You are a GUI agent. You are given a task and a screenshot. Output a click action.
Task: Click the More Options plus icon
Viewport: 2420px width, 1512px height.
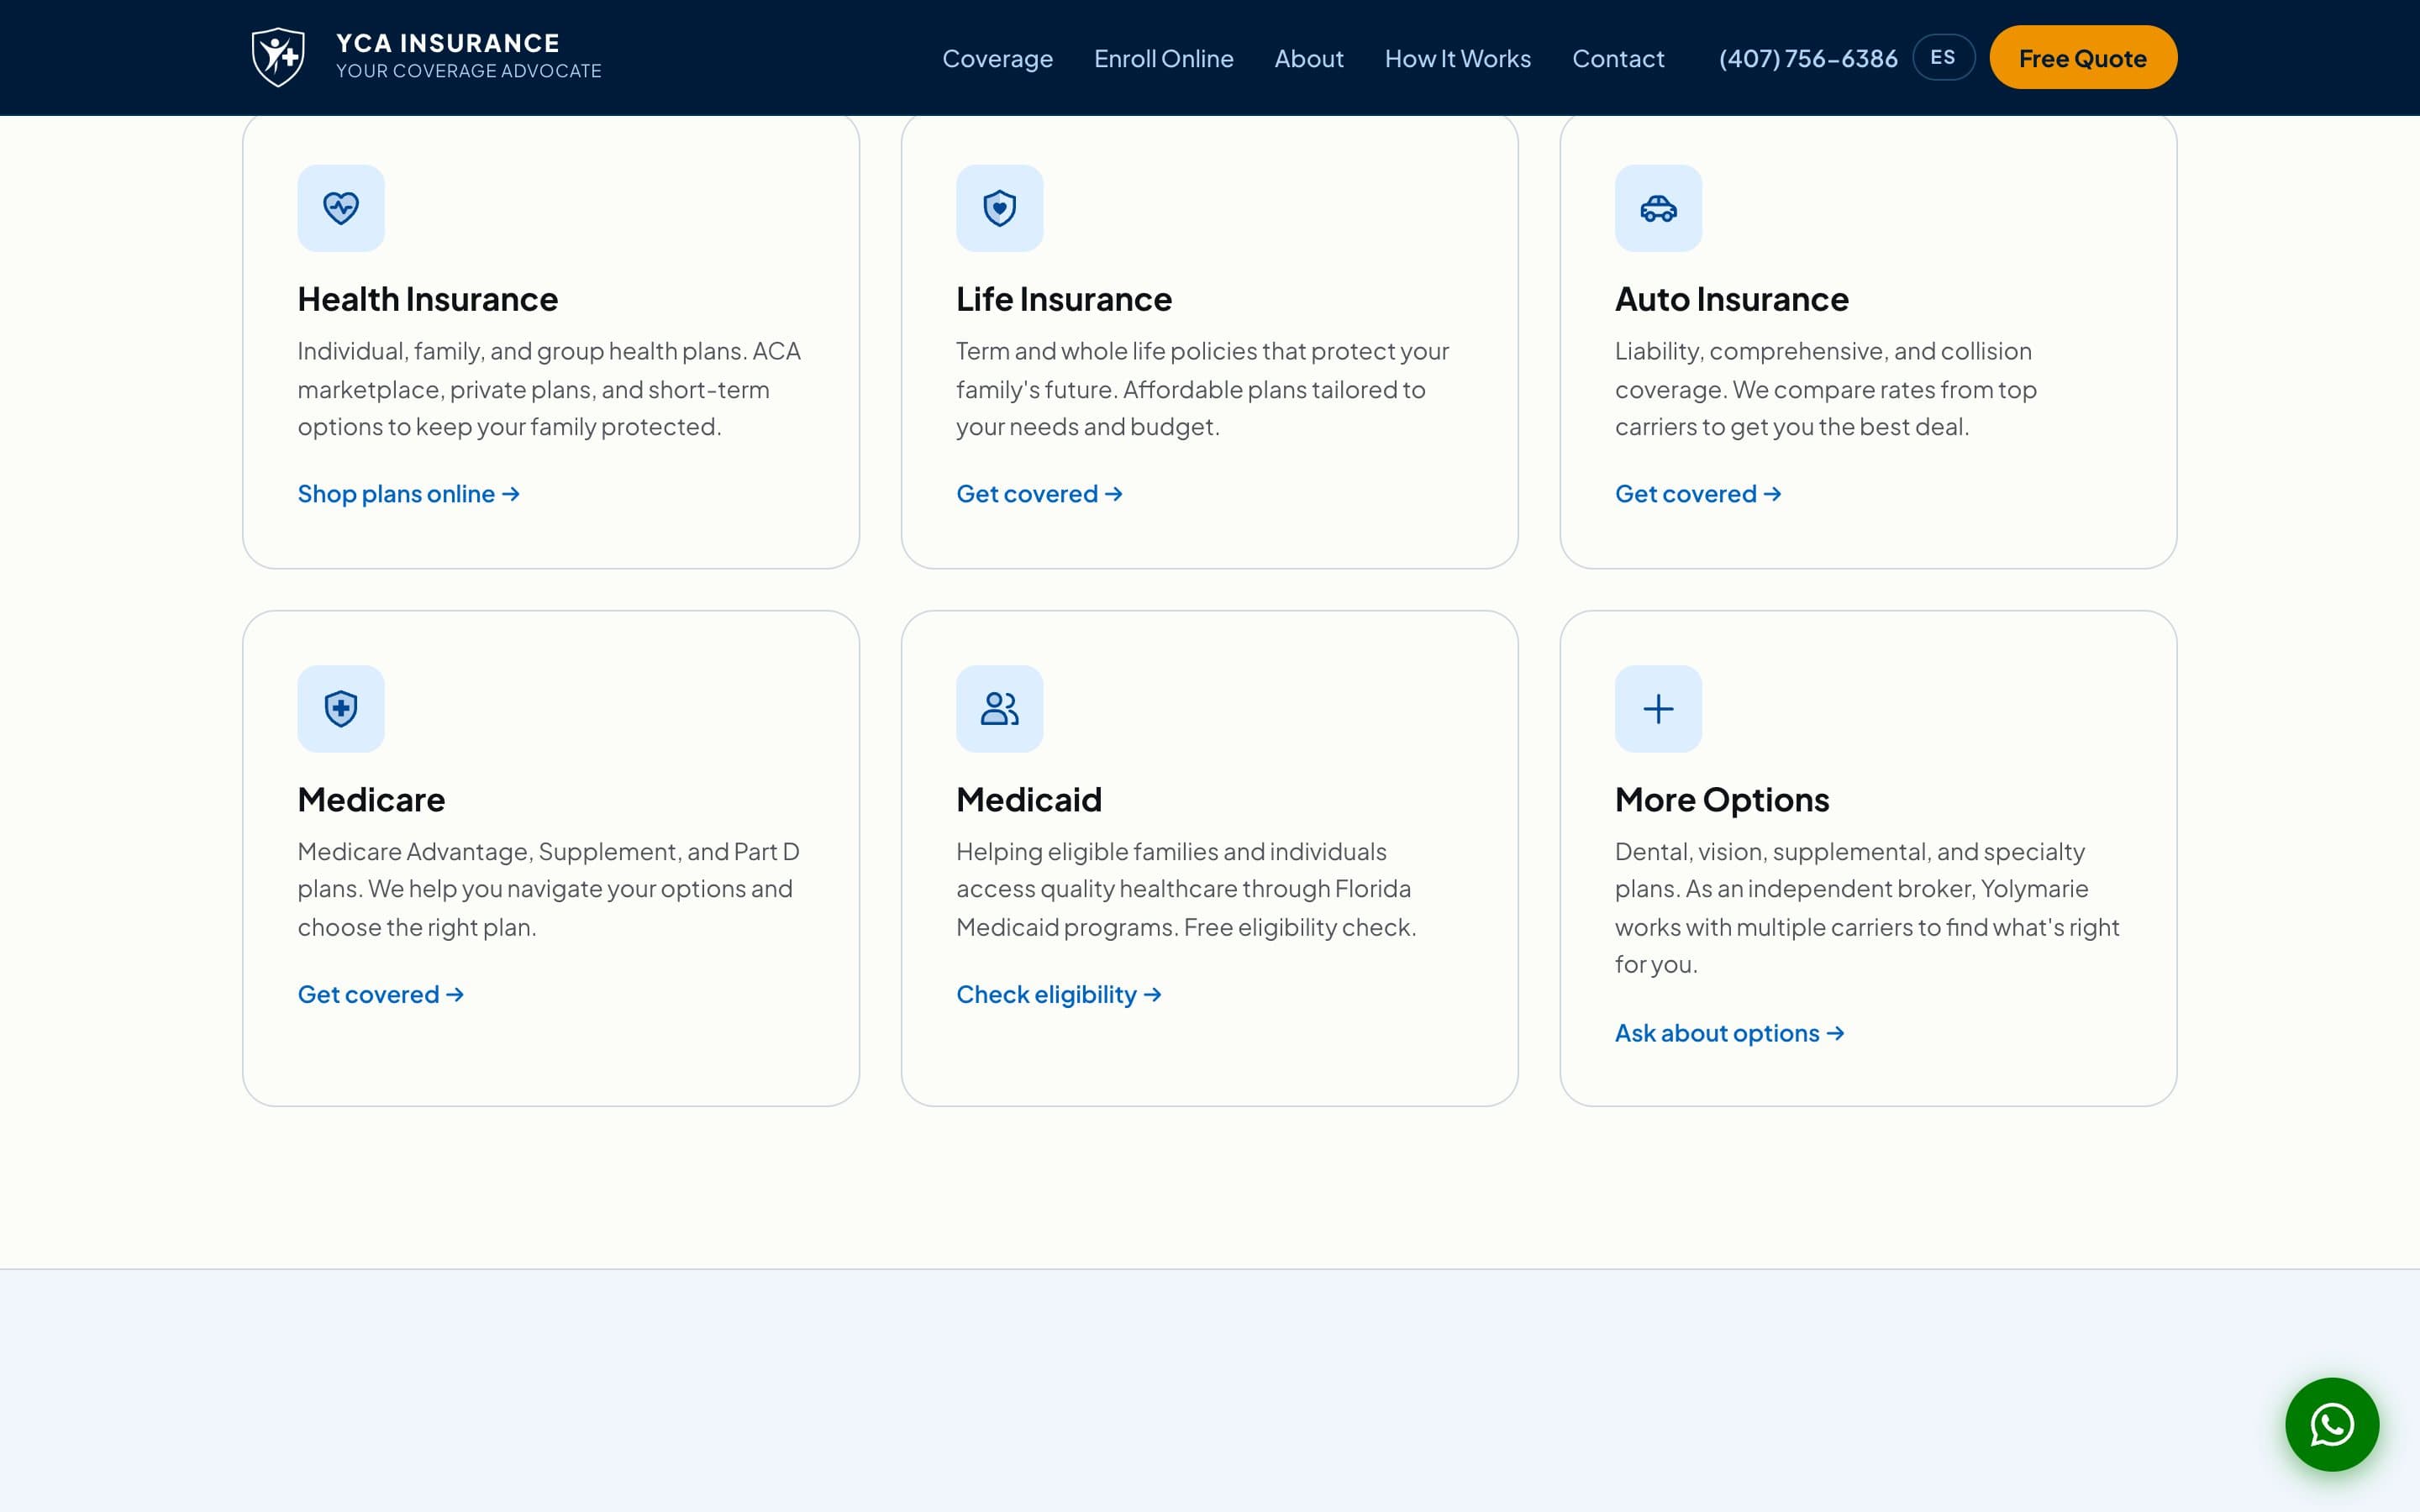[x=1658, y=709]
